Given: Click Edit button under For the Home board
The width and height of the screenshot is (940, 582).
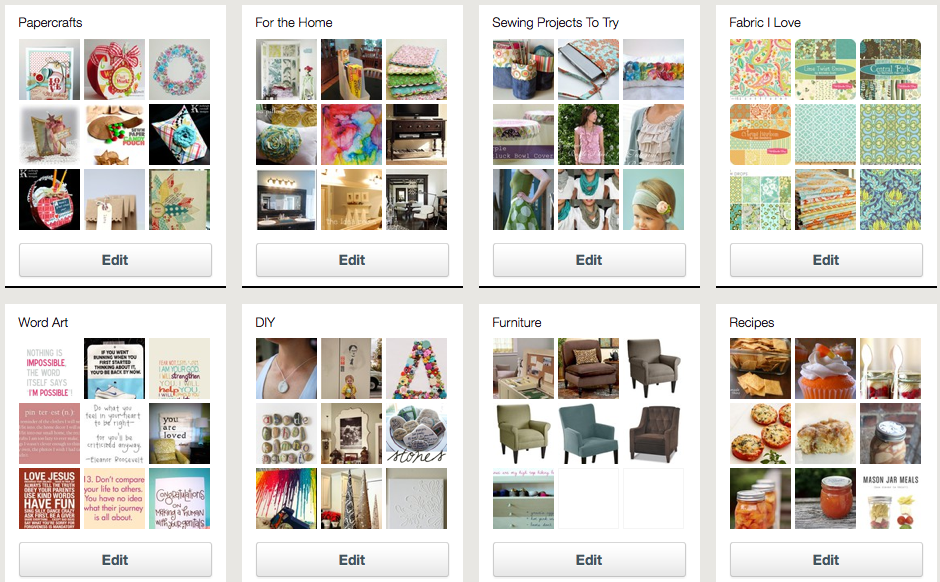Looking at the screenshot, I should click(352, 260).
